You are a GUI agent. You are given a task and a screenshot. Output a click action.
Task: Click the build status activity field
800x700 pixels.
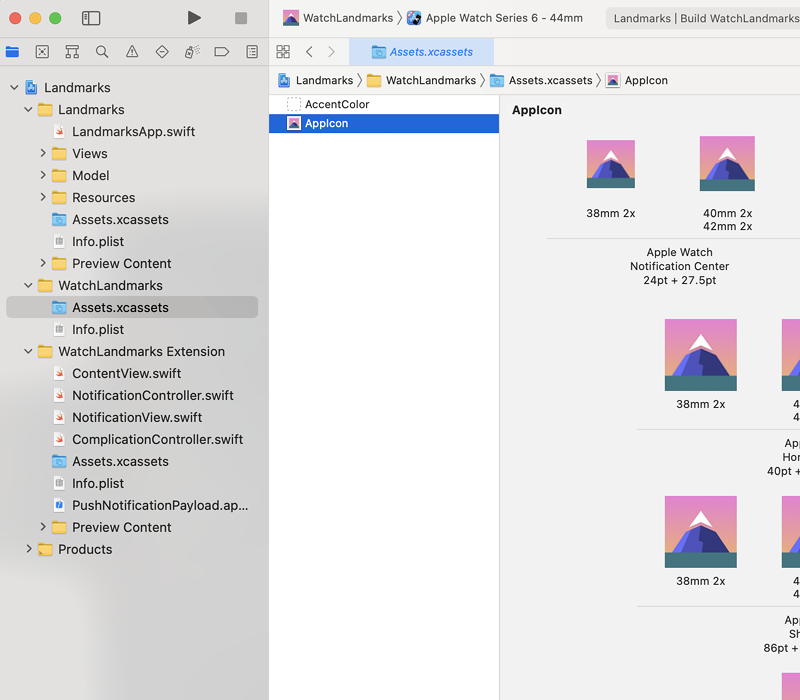(703, 18)
